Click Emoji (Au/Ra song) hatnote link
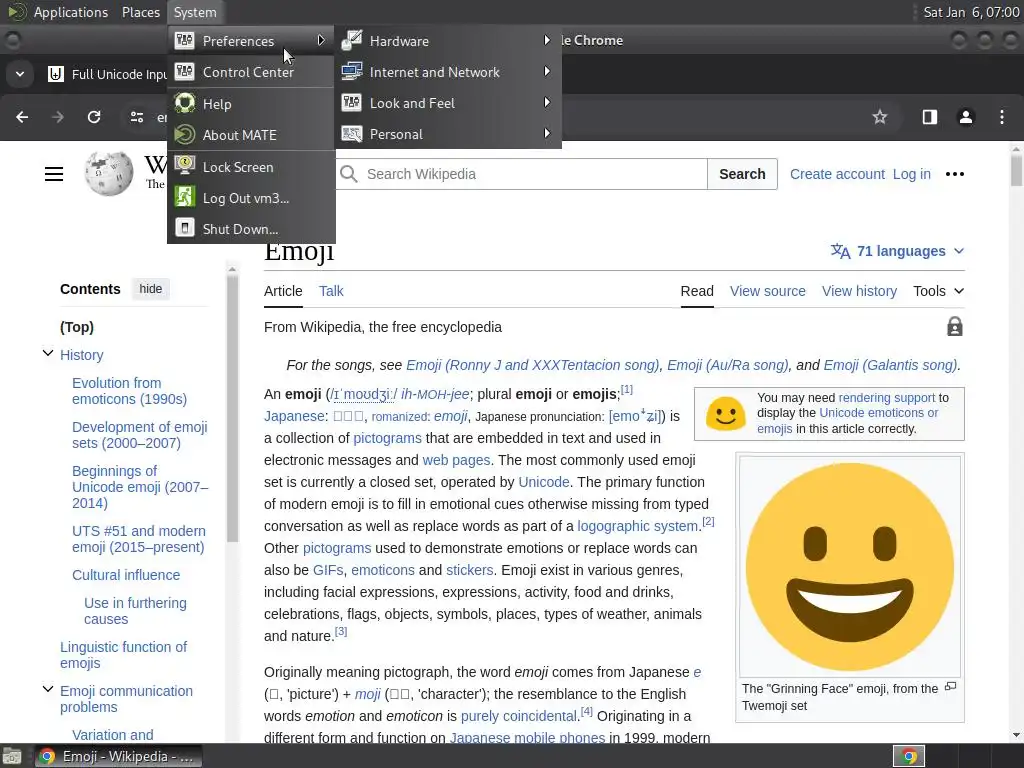The width and height of the screenshot is (1024, 768). pos(728,365)
